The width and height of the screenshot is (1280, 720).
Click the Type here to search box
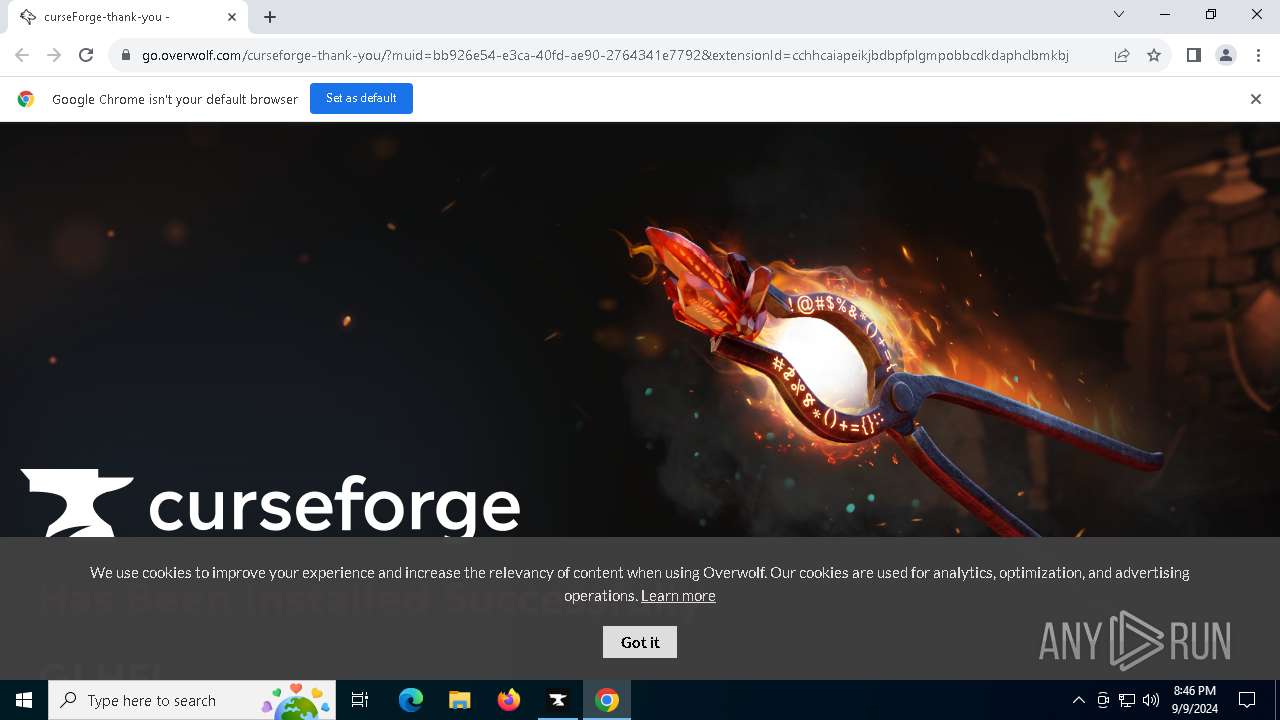pos(192,700)
